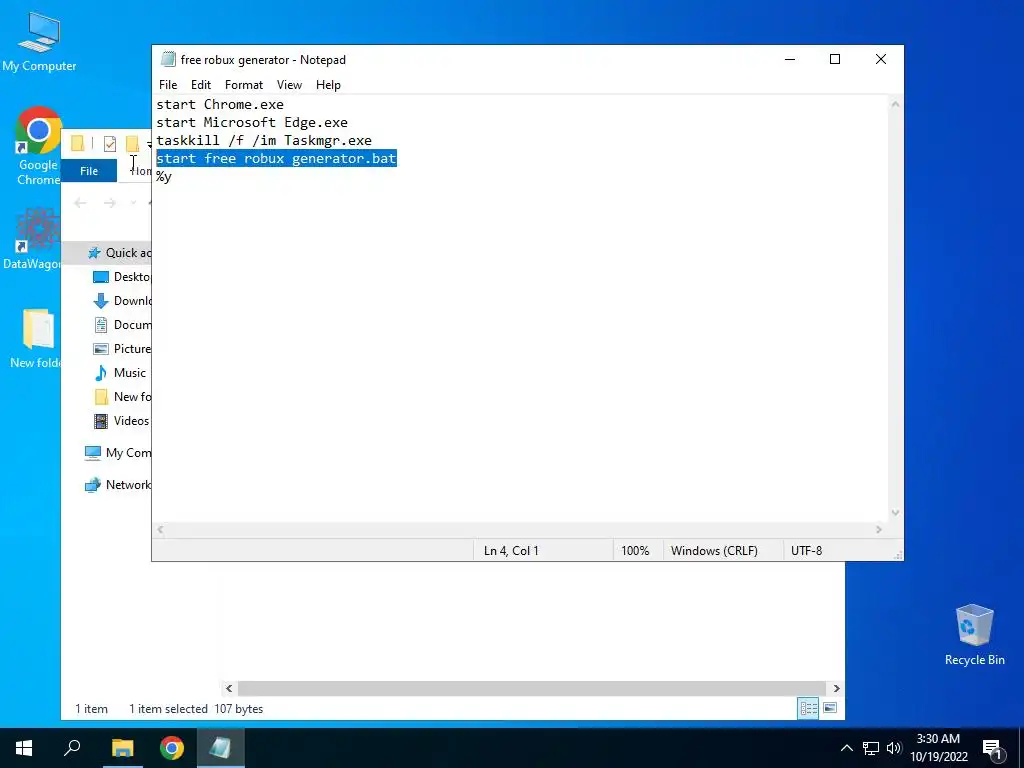Click the Explorer horizontal scrollbar track
Screen dimensions: 1024x768
pyautogui.click(x=533, y=688)
